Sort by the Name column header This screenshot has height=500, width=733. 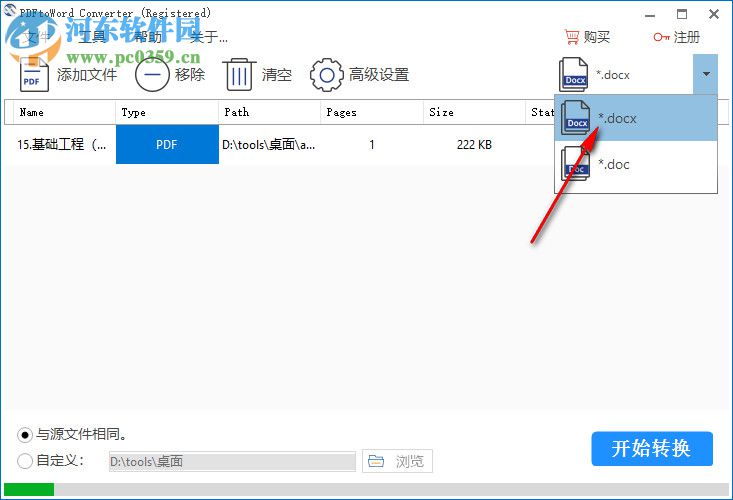coord(64,112)
